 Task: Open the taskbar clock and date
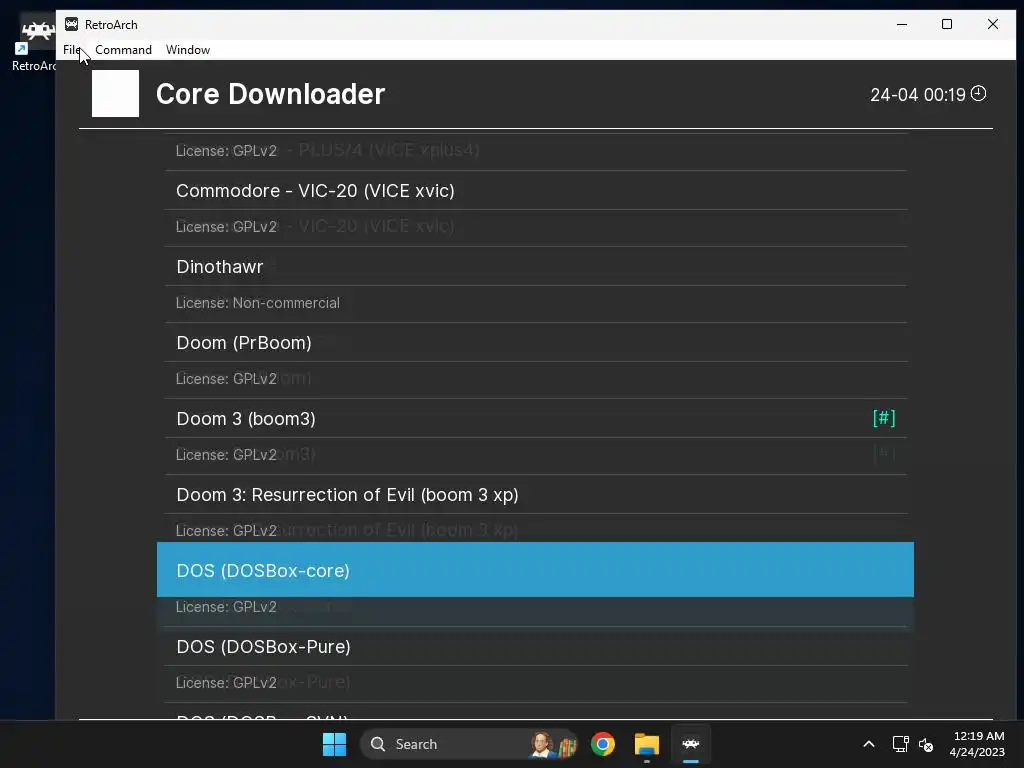pyautogui.click(x=978, y=744)
